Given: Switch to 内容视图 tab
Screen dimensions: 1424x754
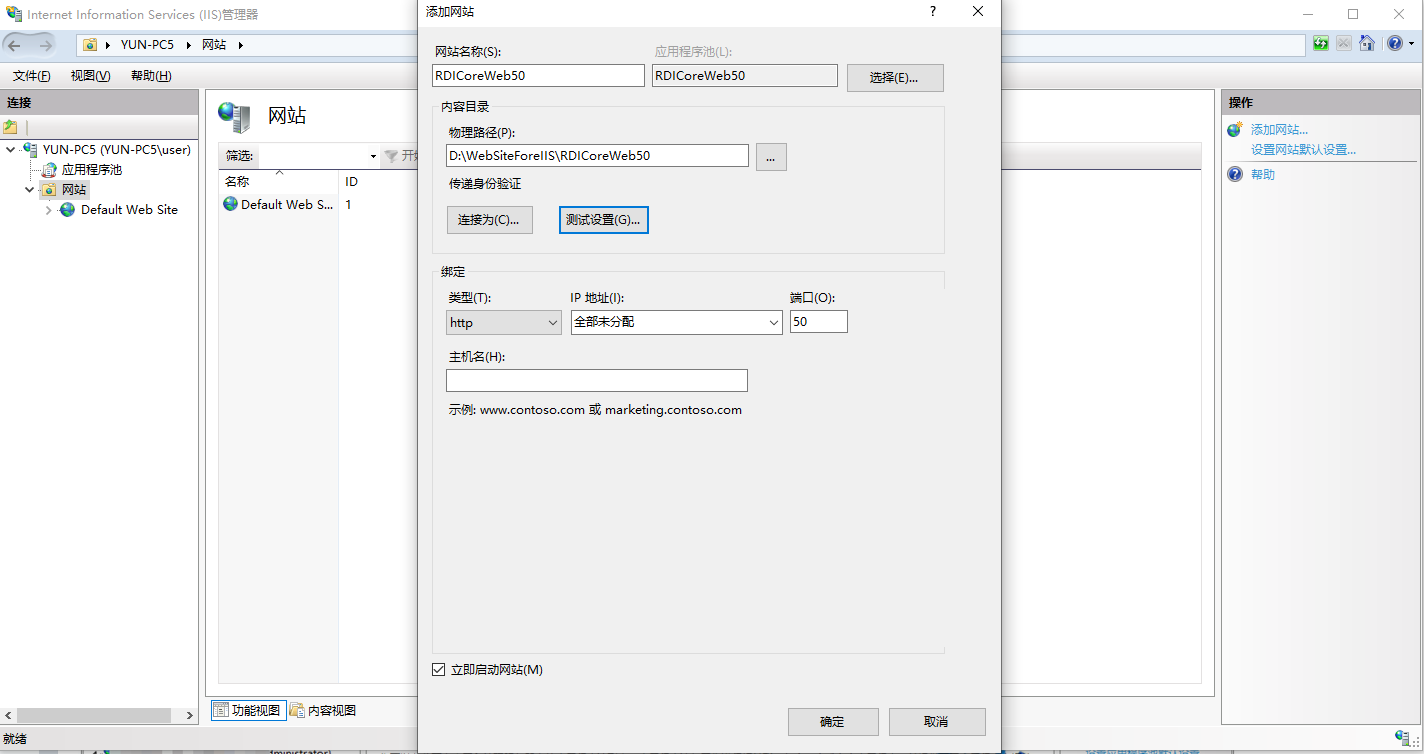Looking at the screenshot, I should [323, 711].
